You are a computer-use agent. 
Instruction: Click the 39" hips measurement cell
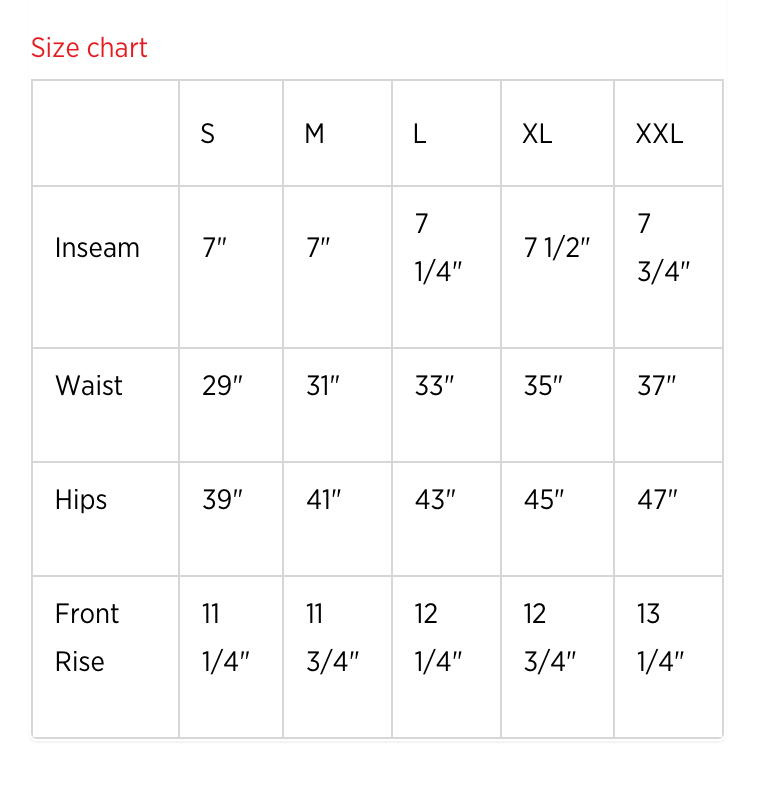pos(222,500)
